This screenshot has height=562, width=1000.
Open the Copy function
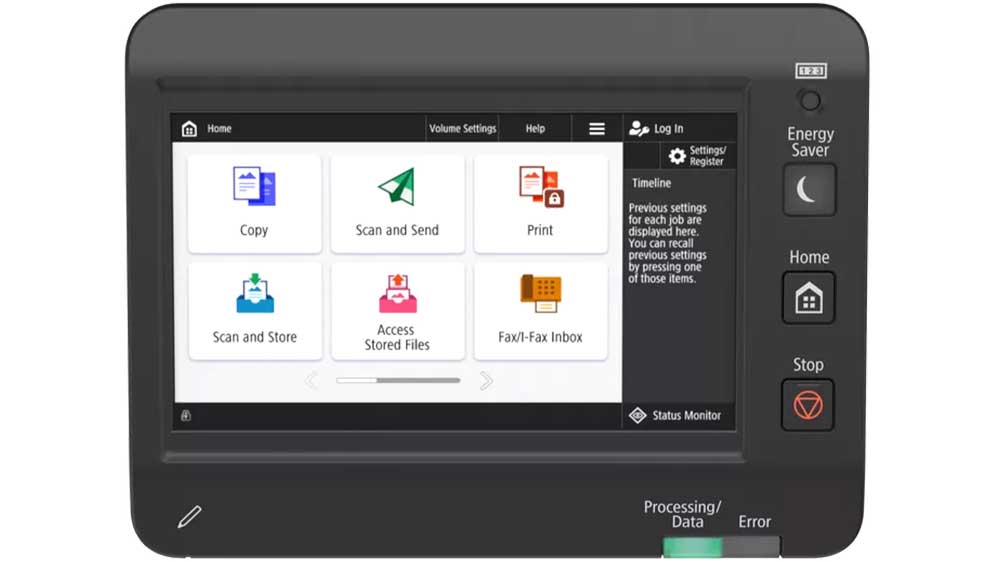pos(254,203)
